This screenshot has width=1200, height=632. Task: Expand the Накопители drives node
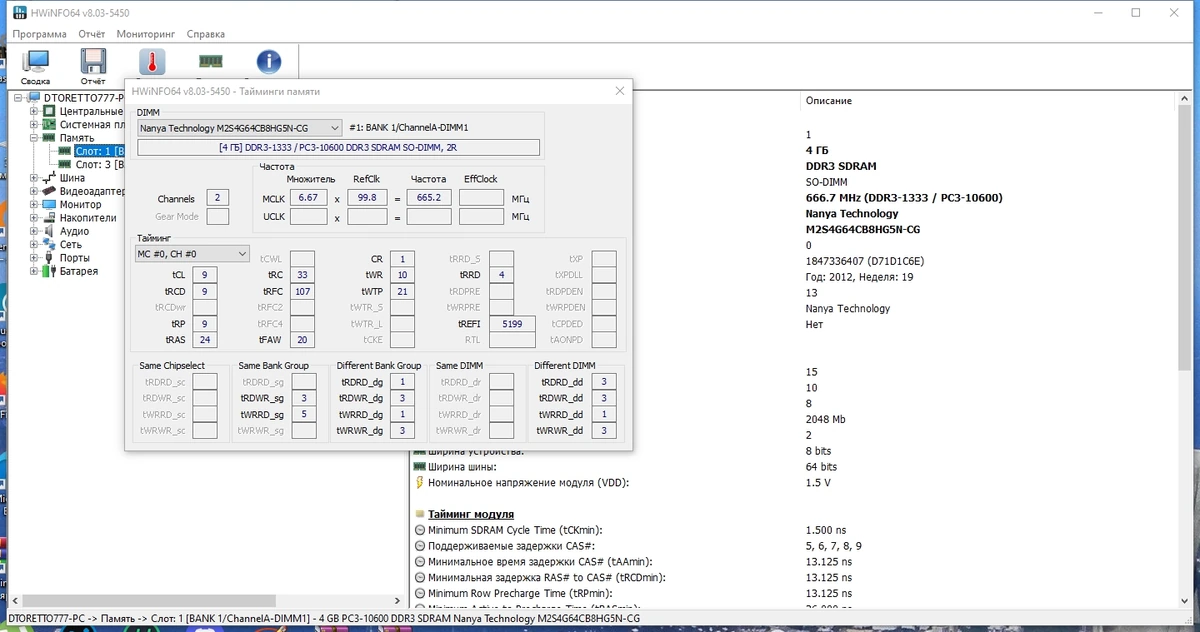pyautogui.click(x=34, y=217)
